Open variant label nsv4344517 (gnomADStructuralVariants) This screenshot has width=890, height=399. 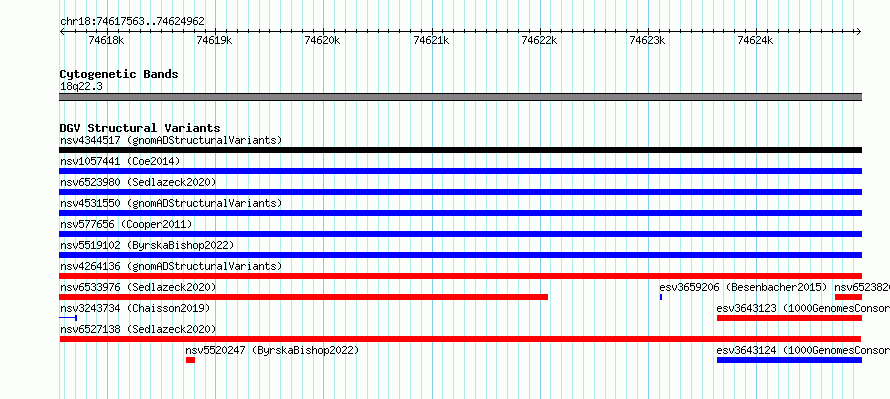coord(171,140)
